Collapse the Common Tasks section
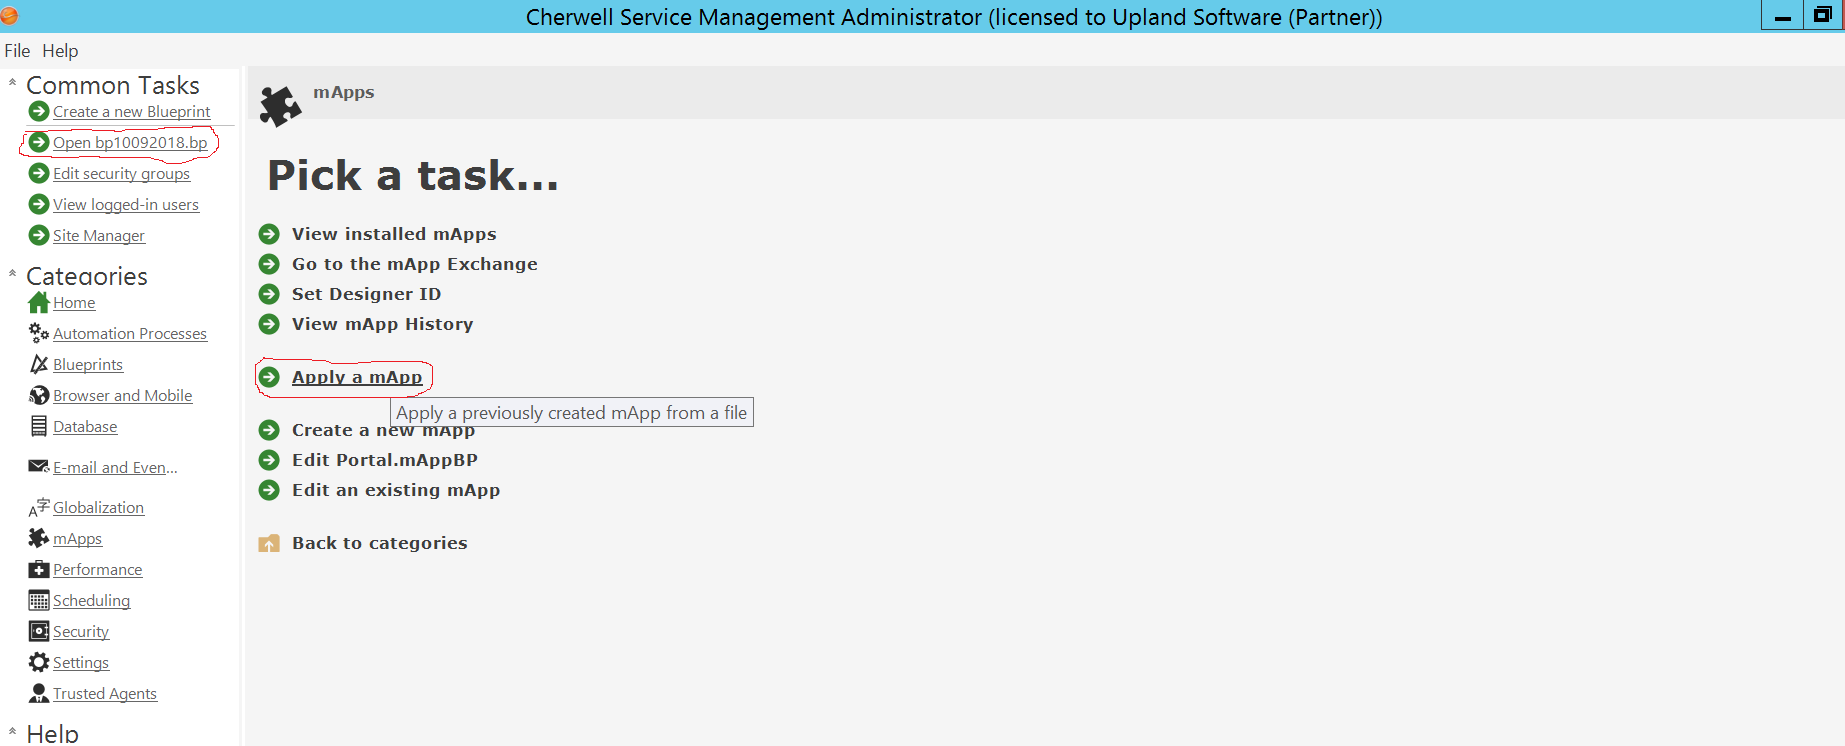This screenshot has width=1845, height=746. [12, 83]
